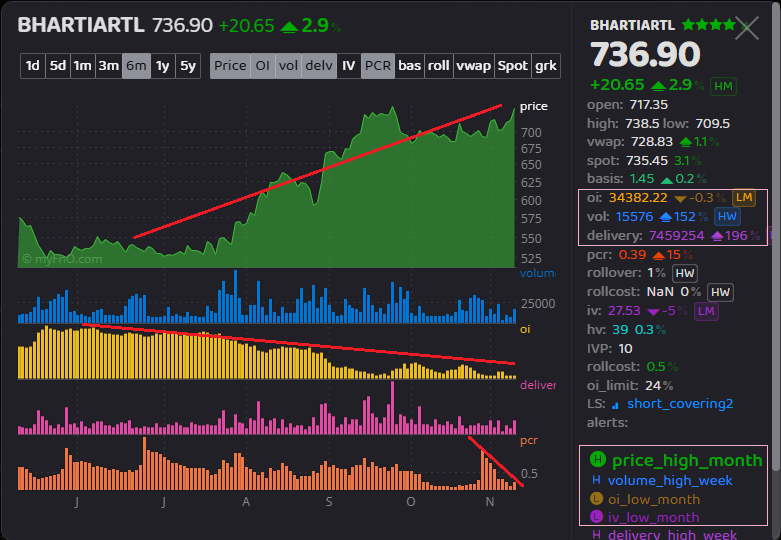The width and height of the screenshot is (781, 540).
Task: Click the spot value 735.45
Action: [647, 160]
